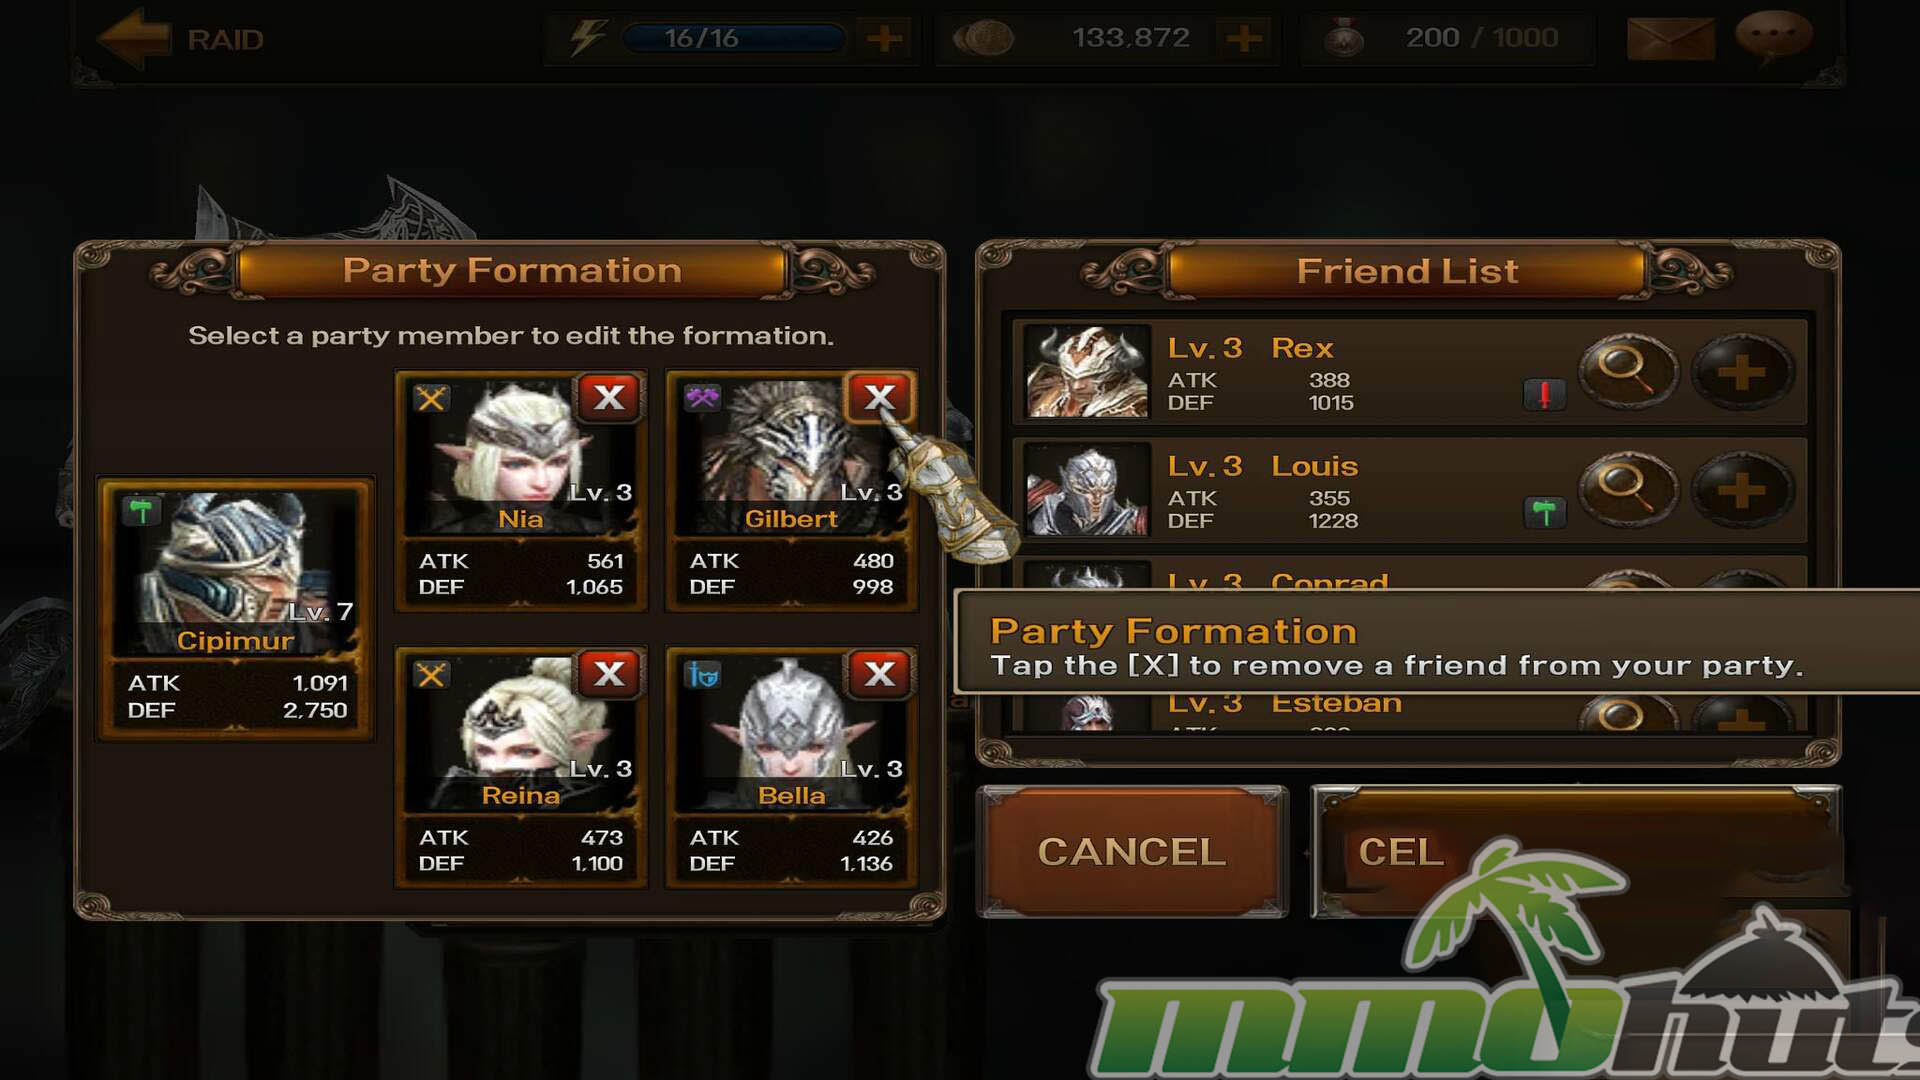Image resolution: width=1920 pixels, height=1080 pixels.
Task: Remove Gilbert from the party
Action: pyautogui.click(x=879, y=398)
